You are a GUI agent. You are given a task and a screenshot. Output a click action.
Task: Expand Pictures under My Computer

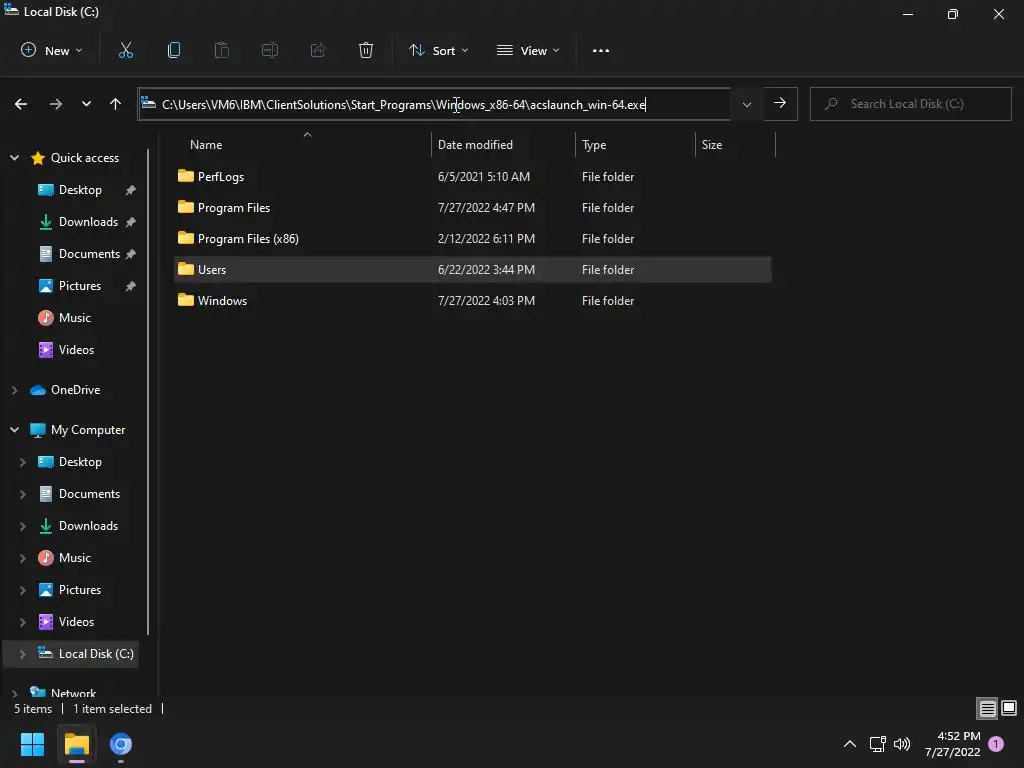23,590
